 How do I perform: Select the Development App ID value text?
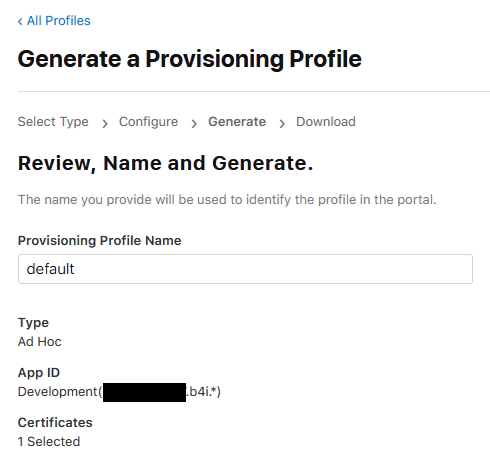click(119, 392)
